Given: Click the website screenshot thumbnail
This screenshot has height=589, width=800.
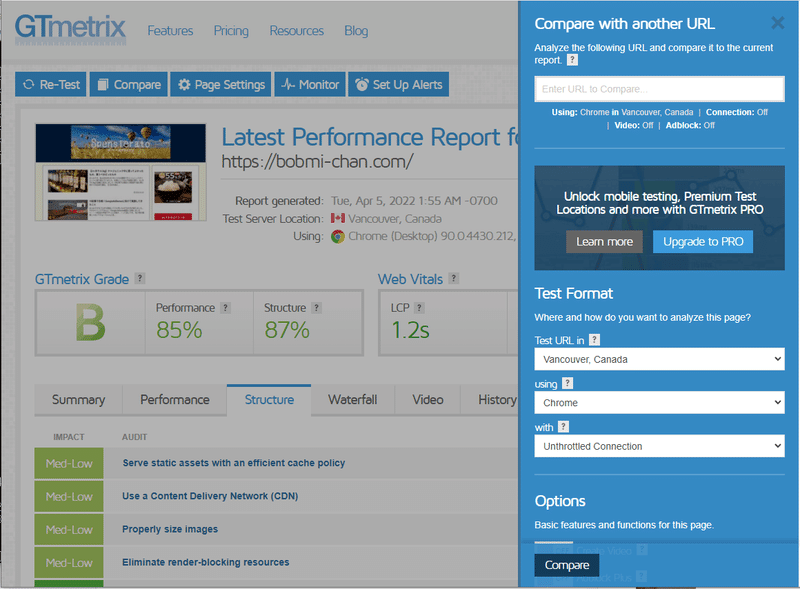Looking at the screenshot, I should [121, 172].
